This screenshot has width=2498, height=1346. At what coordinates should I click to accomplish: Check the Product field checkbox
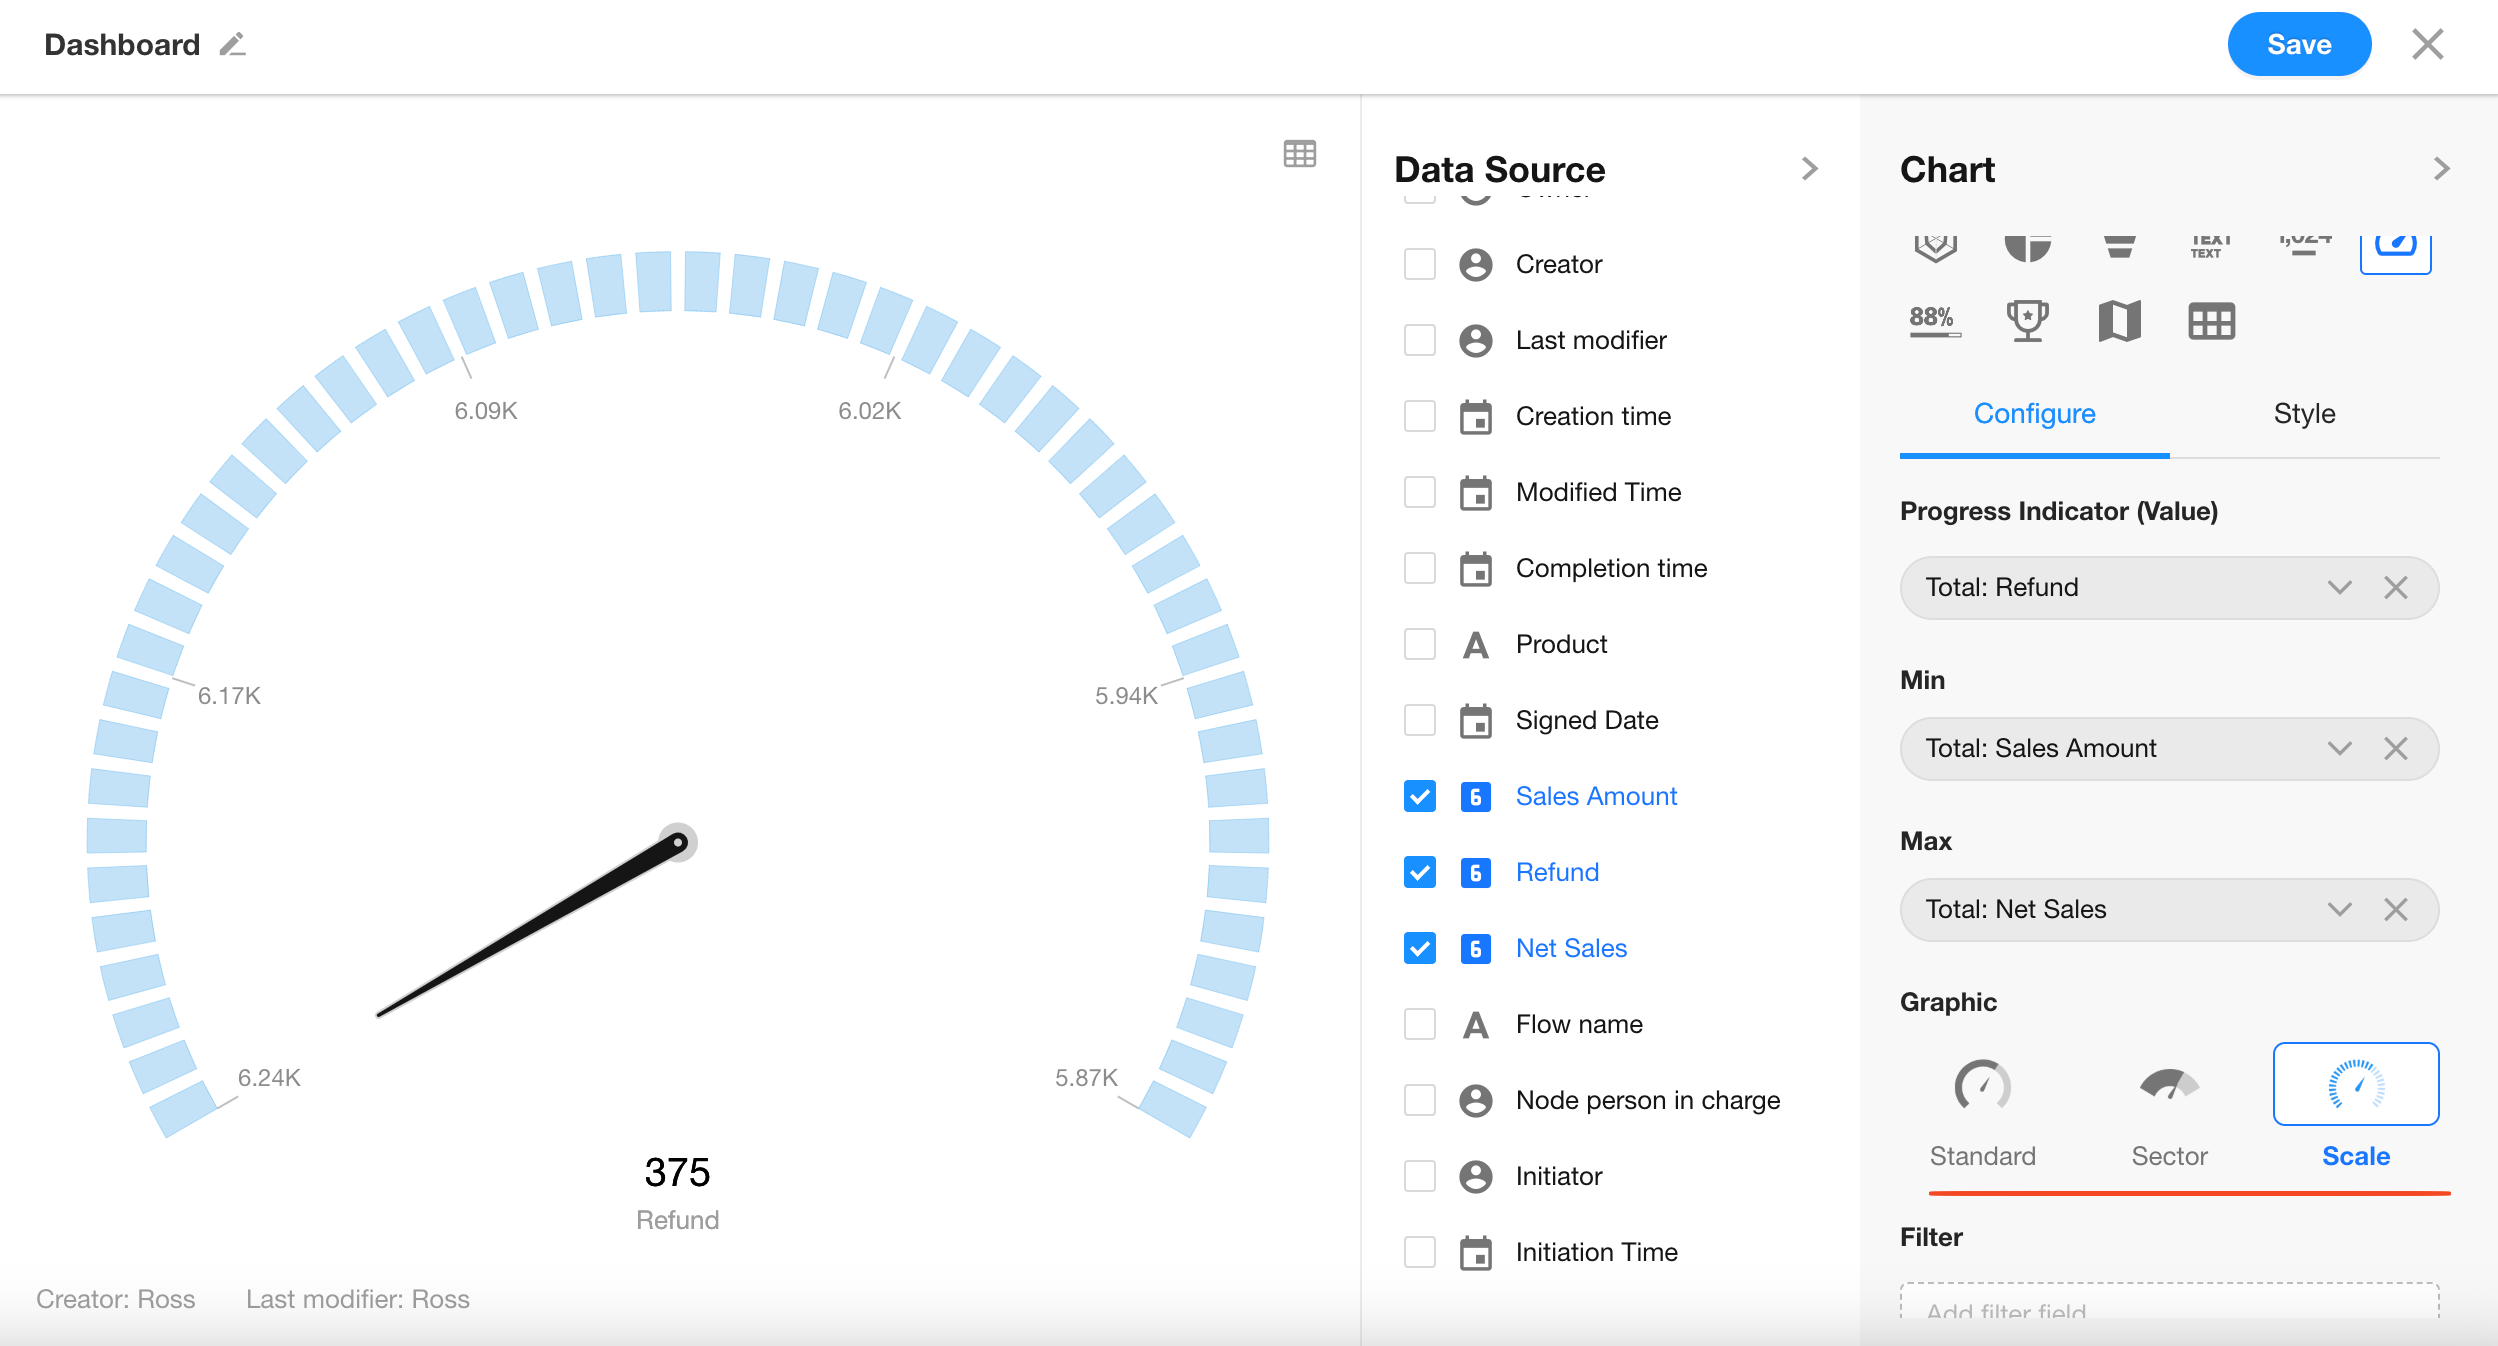point(1419,644)
